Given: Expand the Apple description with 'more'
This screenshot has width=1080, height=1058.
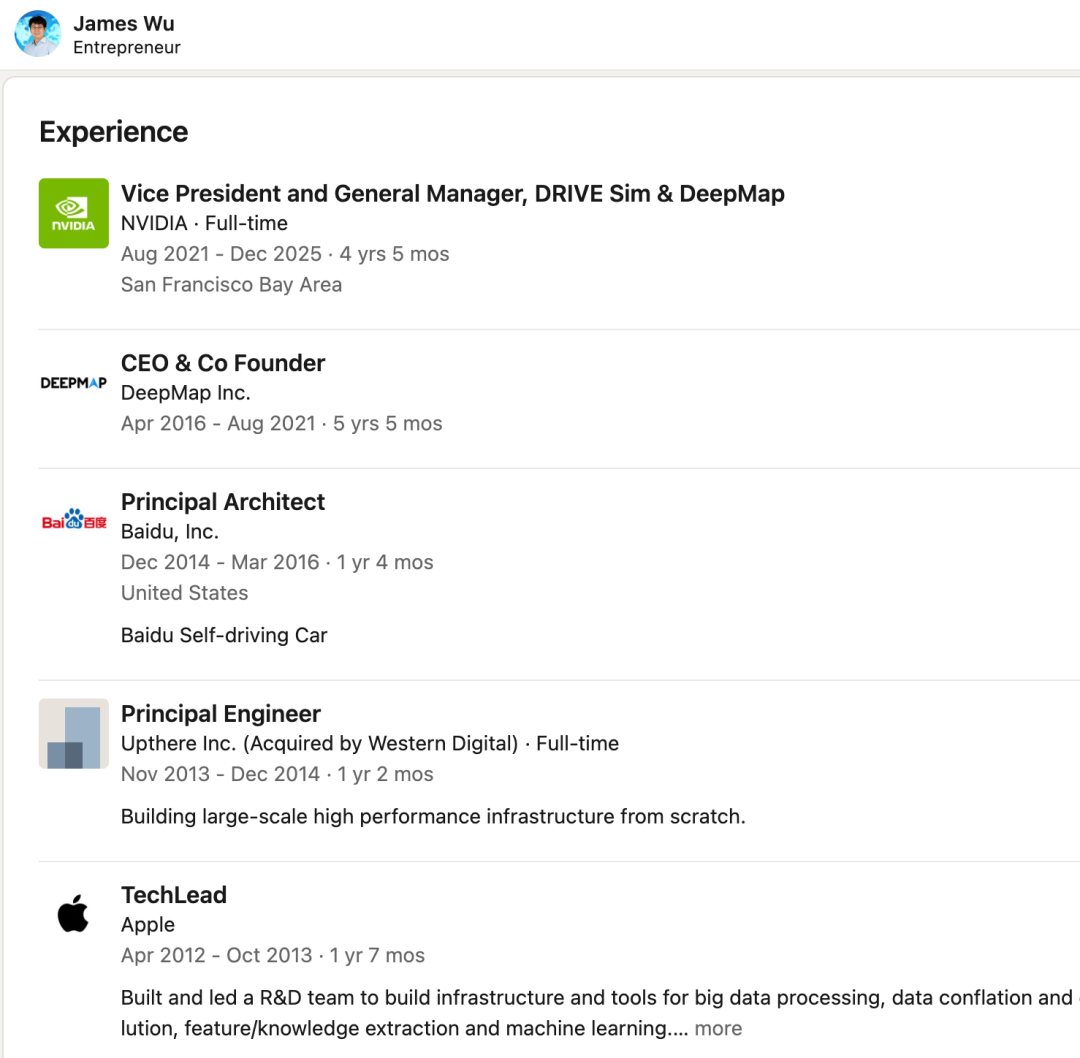Looking at the screenshot, I should 718,1028.
